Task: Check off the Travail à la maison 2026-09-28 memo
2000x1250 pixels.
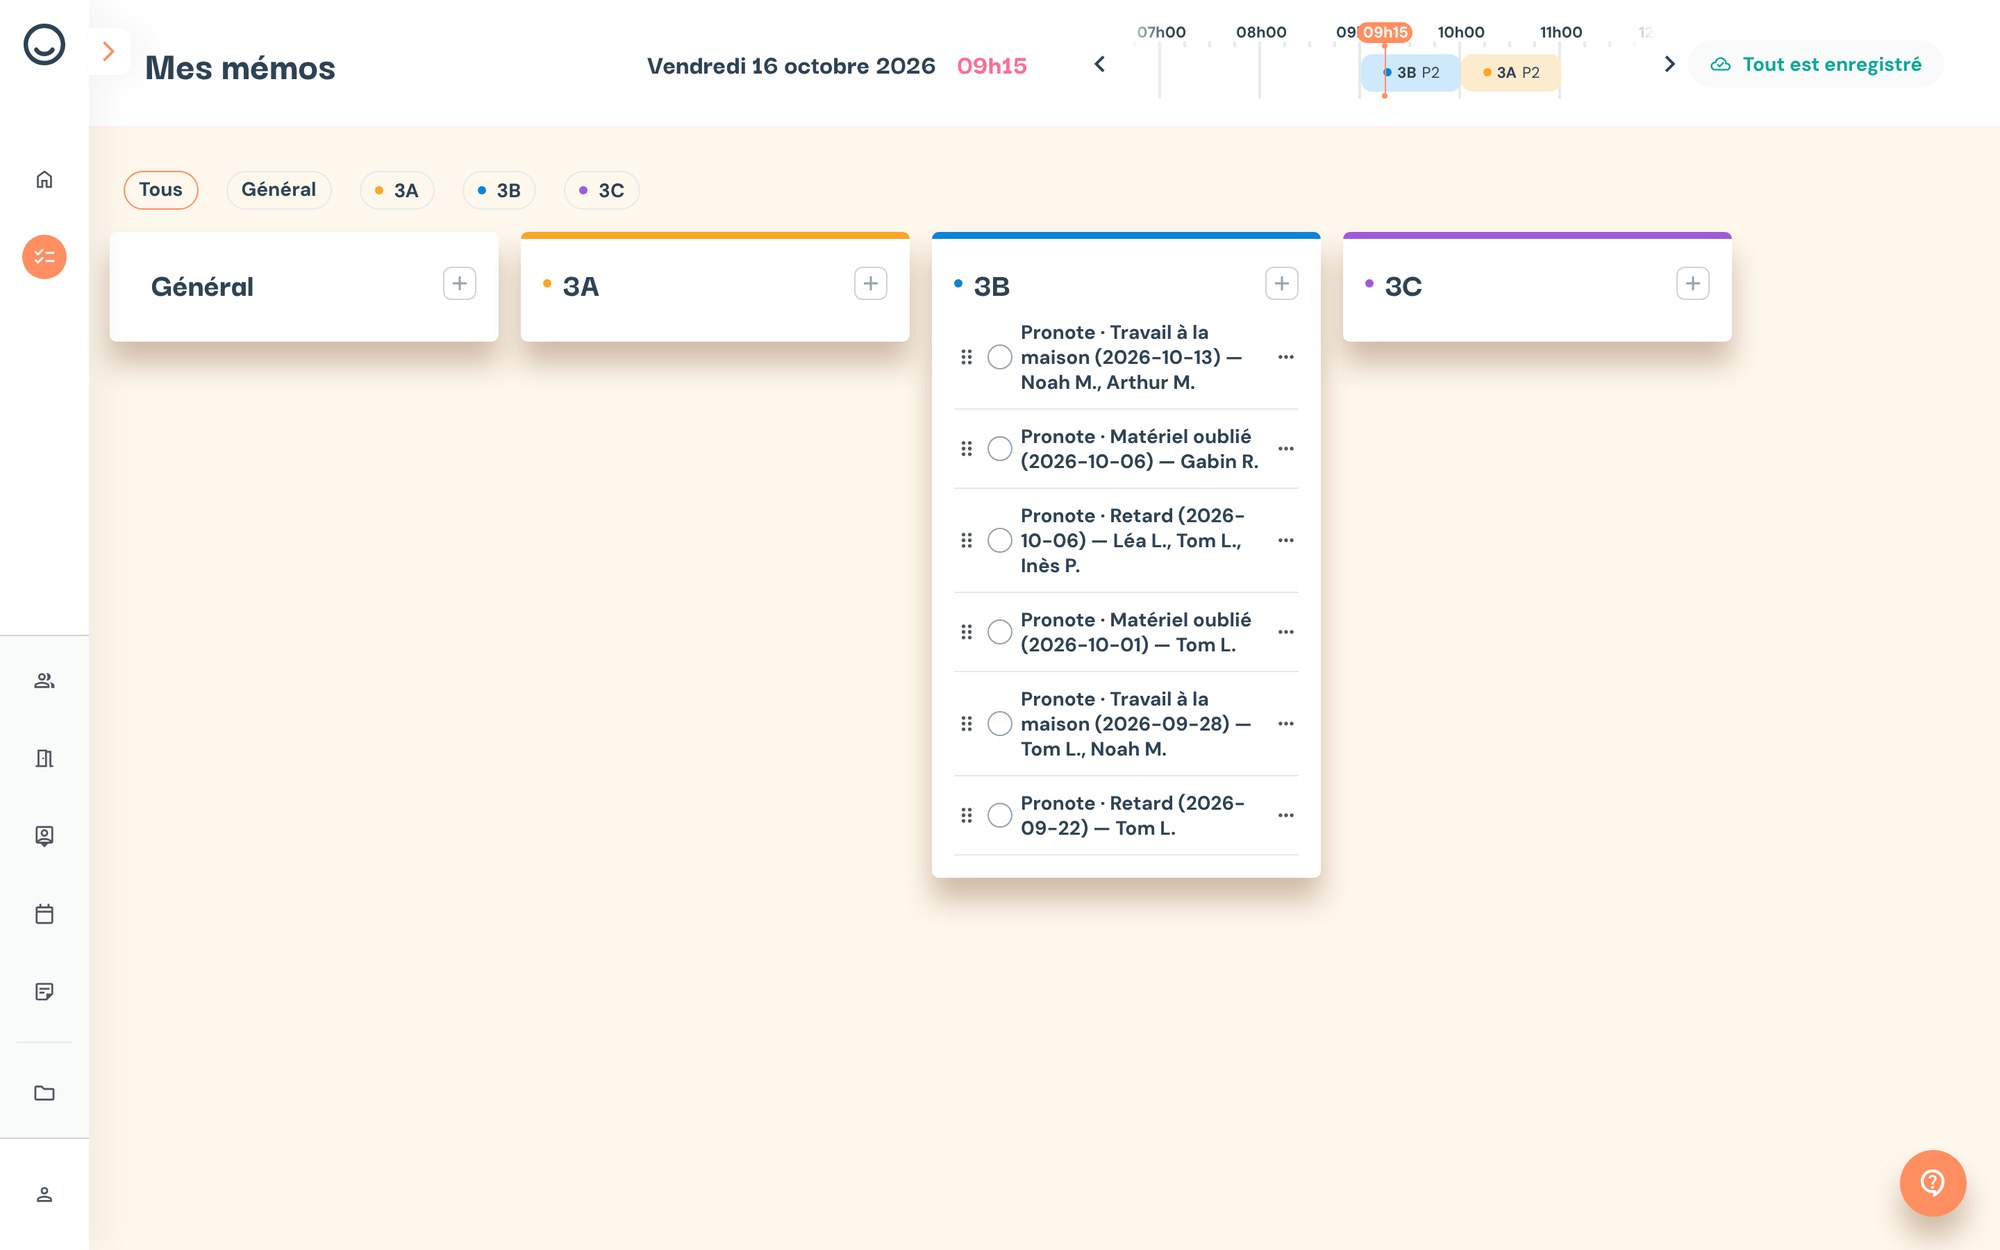Action: click(999, 724)
